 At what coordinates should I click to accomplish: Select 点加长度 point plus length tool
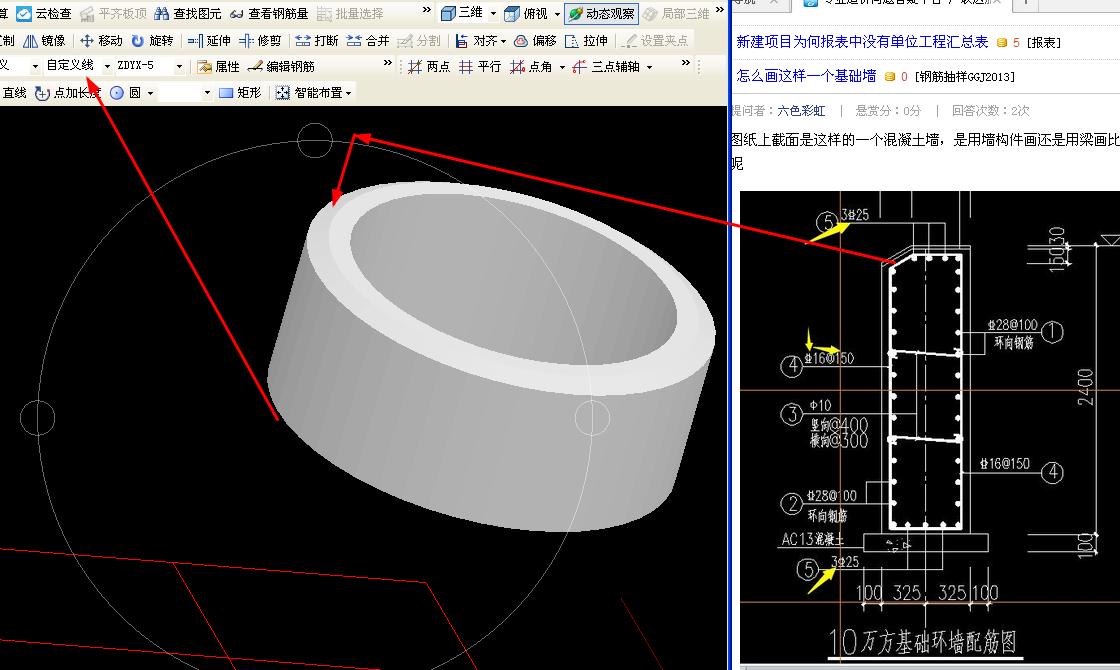tap(69, 93)
